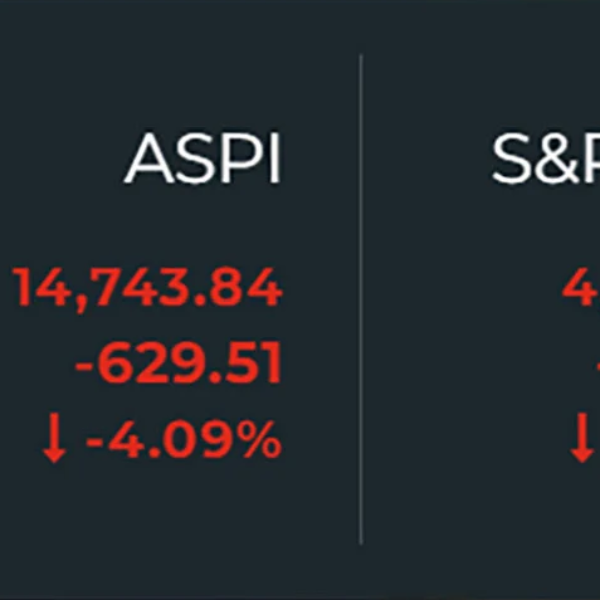Select the -4.09% percentage change
The image size is (600, 600).
pos(184,439)
